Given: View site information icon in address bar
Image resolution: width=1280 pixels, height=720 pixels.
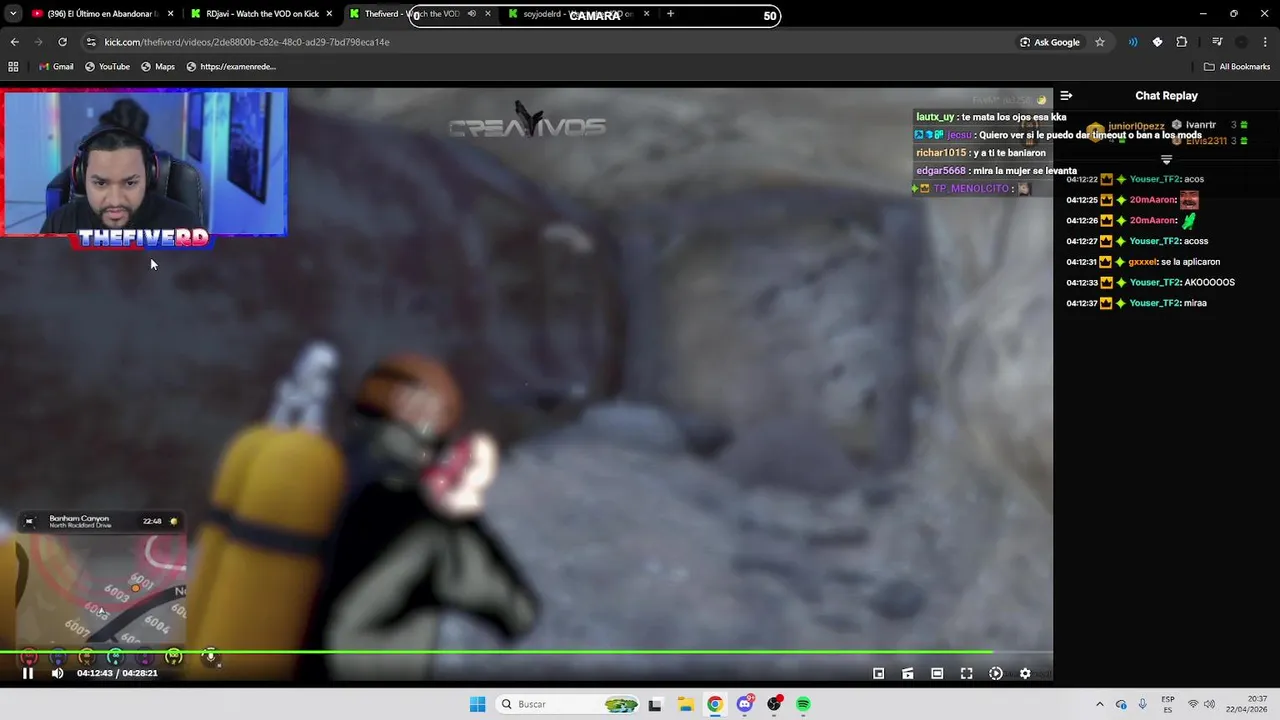Looking at the screenshot, I should coord(91,42).
